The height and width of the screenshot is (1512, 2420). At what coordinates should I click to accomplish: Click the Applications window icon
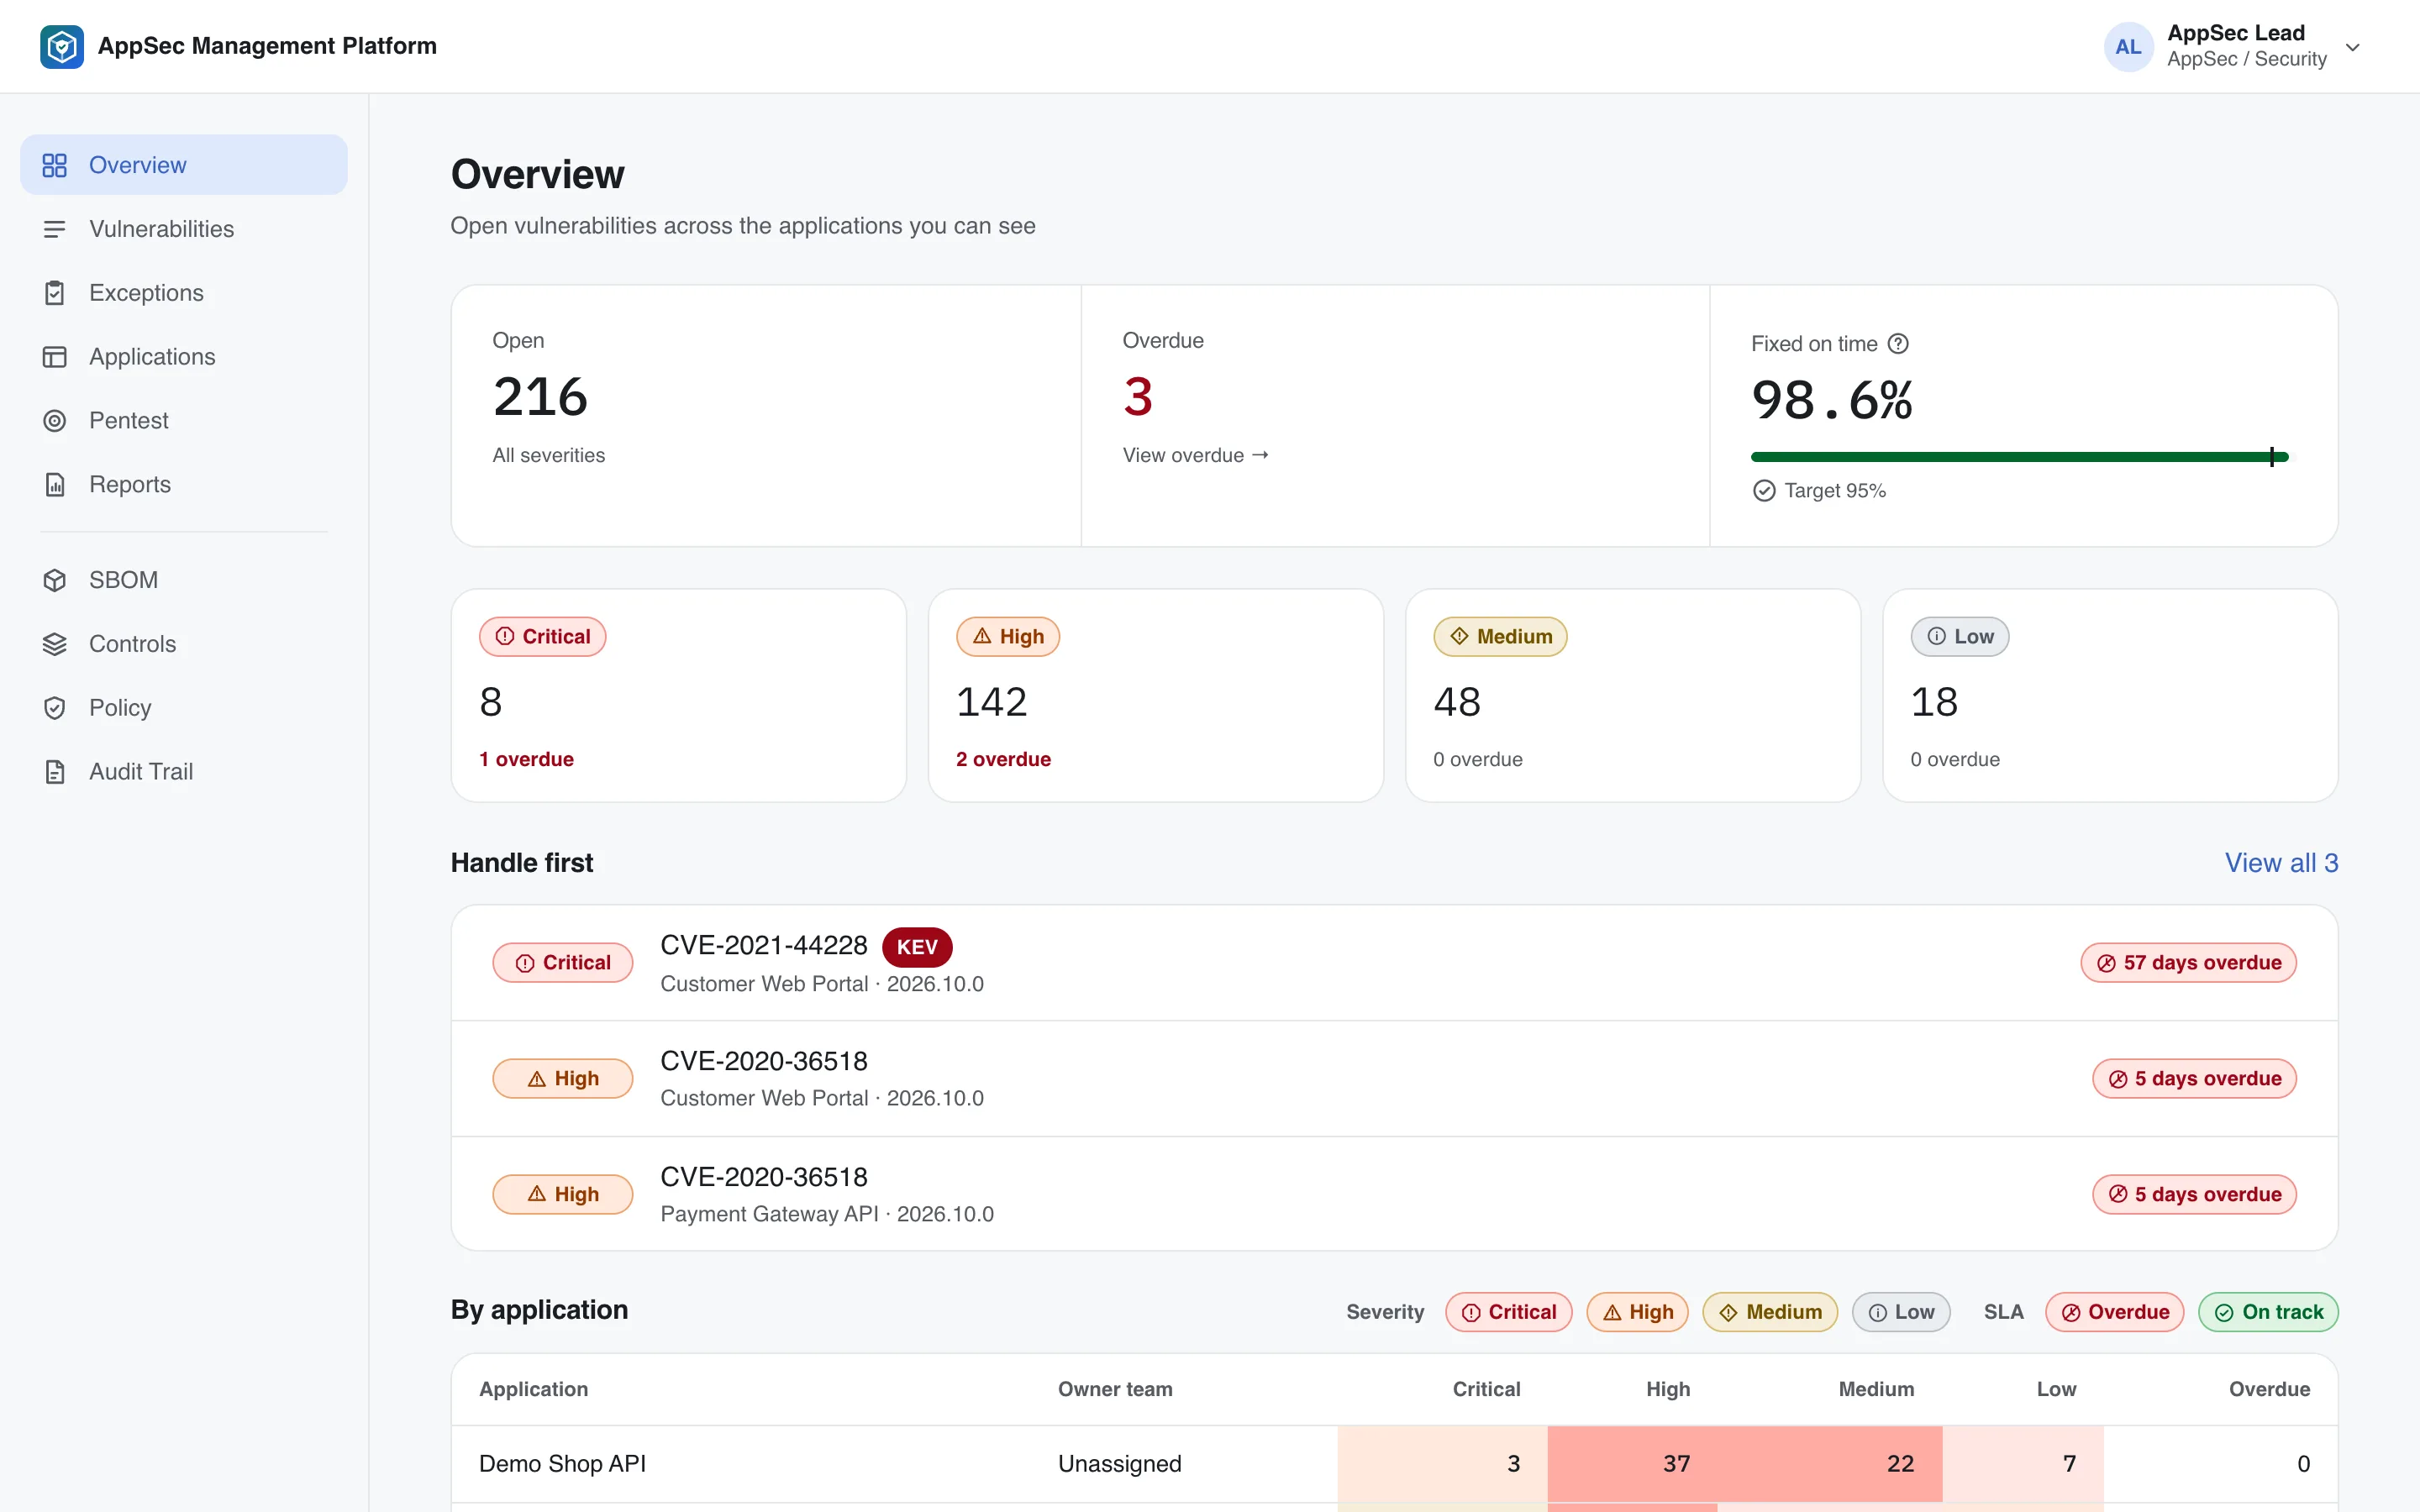(55, 357)
